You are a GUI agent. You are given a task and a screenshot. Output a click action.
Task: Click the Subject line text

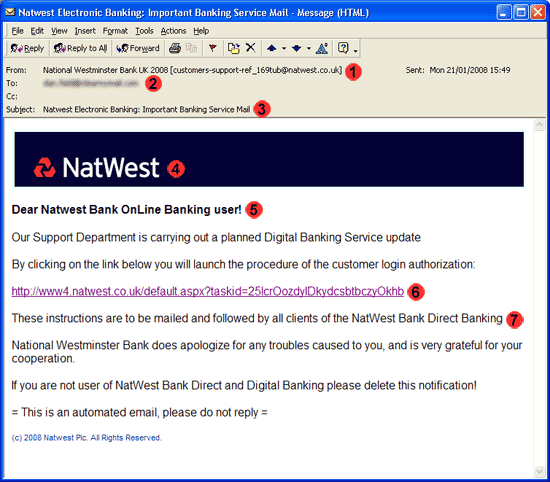click(x=146, y=109)
